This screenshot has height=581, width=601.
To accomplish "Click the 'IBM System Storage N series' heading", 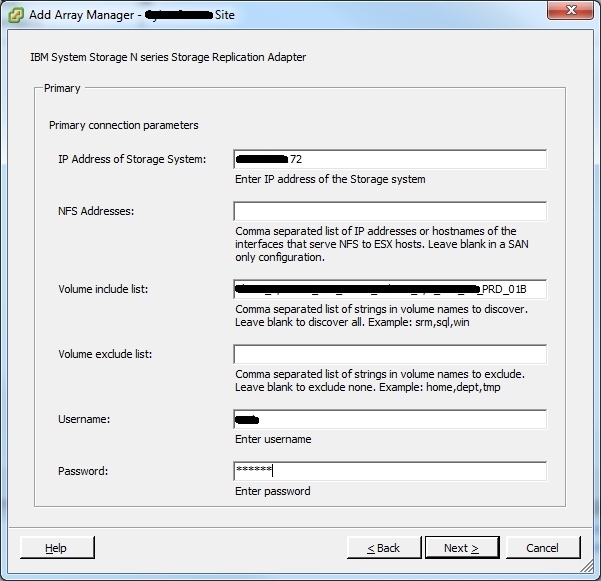I will click(x=168, y=57).
